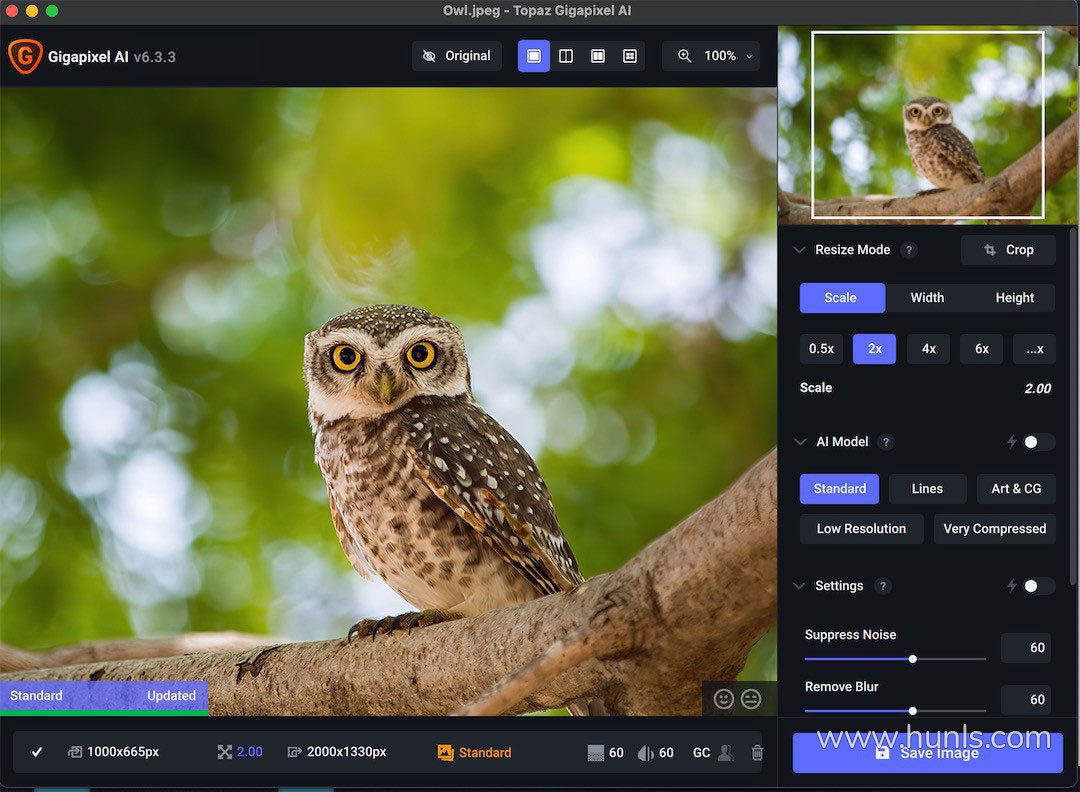Delete the image with trash icon
The height and width of the screenshot is (792, 1080).
(x=757, y=752)
